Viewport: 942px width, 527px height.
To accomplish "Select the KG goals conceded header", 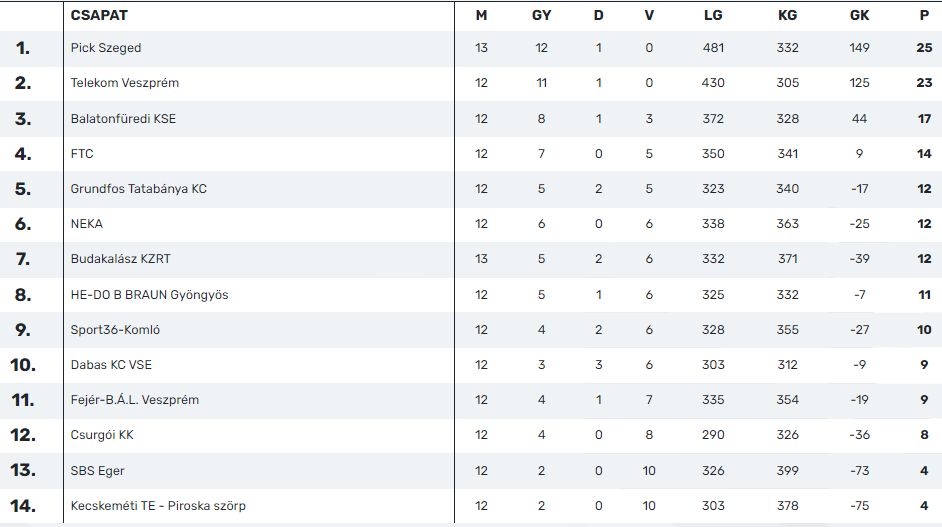I will (788, 16).
